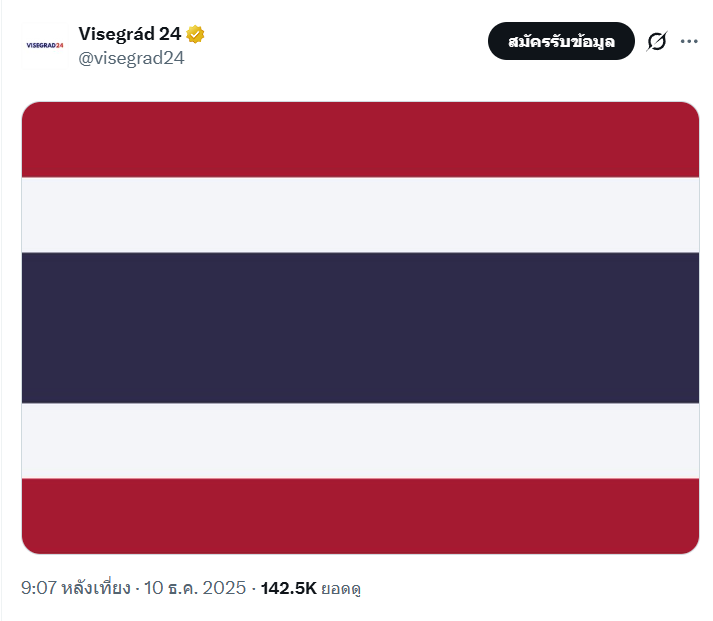713x621 pixels.
Task: Click the word หลังเที่ยง in the timestamp
Action: click(x=96, y=588)
